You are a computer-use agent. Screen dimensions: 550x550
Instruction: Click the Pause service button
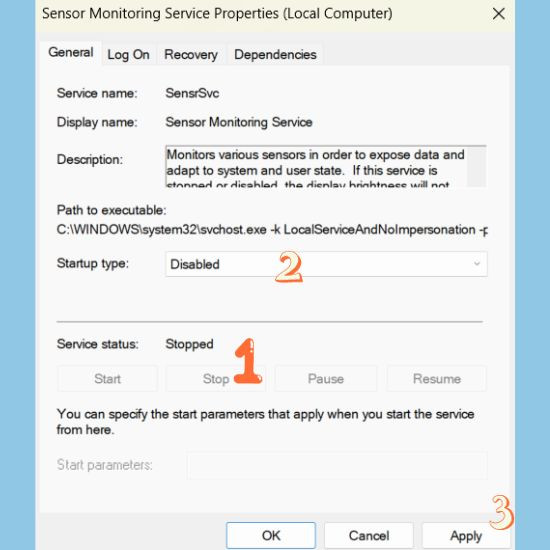pos(326,378)
